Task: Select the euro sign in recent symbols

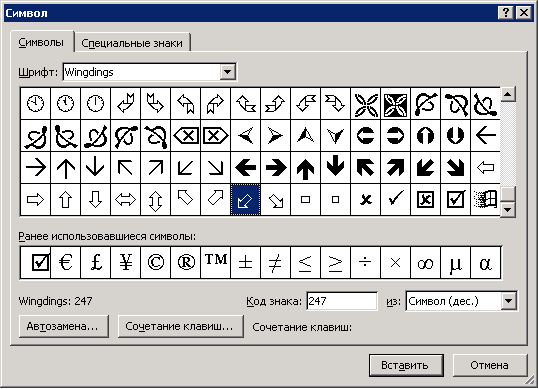Action: pos(65,262)
